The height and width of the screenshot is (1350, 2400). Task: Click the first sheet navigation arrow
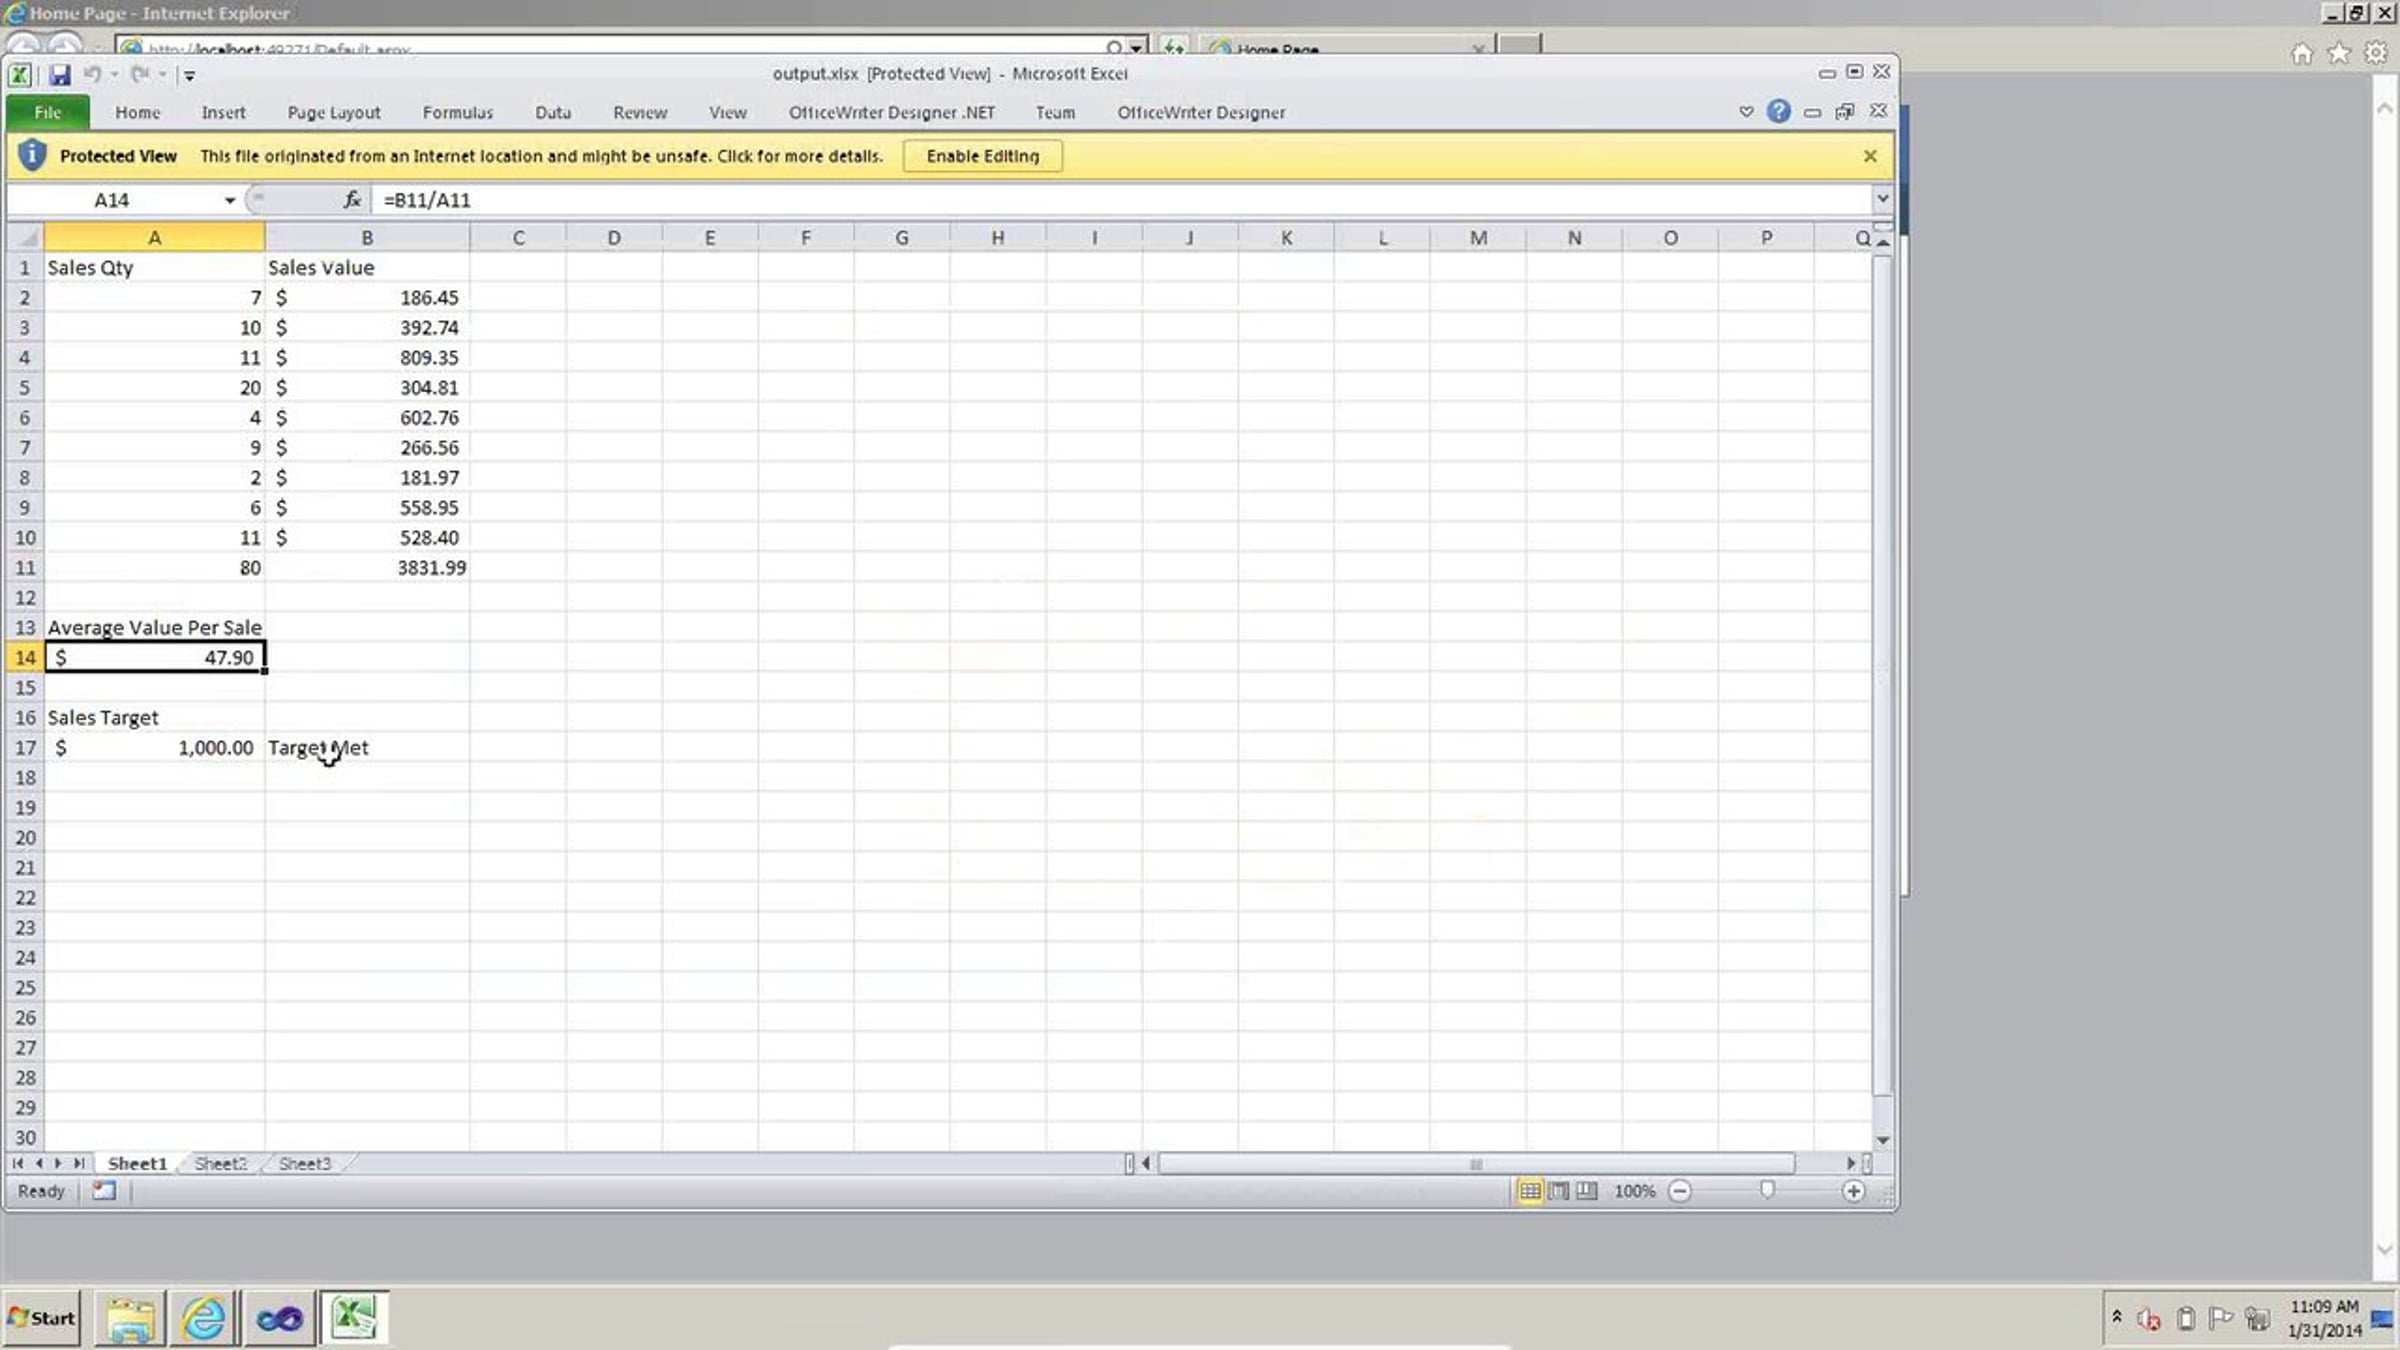tap(17, 1163)
